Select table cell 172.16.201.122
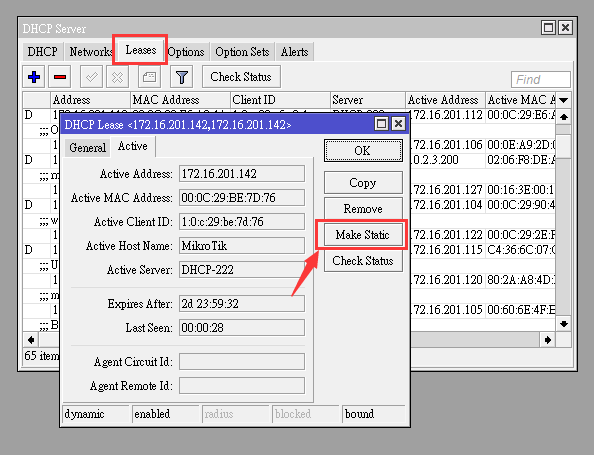Image resolution: width=594 pixels, height=455 pixels. tap(447, 235)
